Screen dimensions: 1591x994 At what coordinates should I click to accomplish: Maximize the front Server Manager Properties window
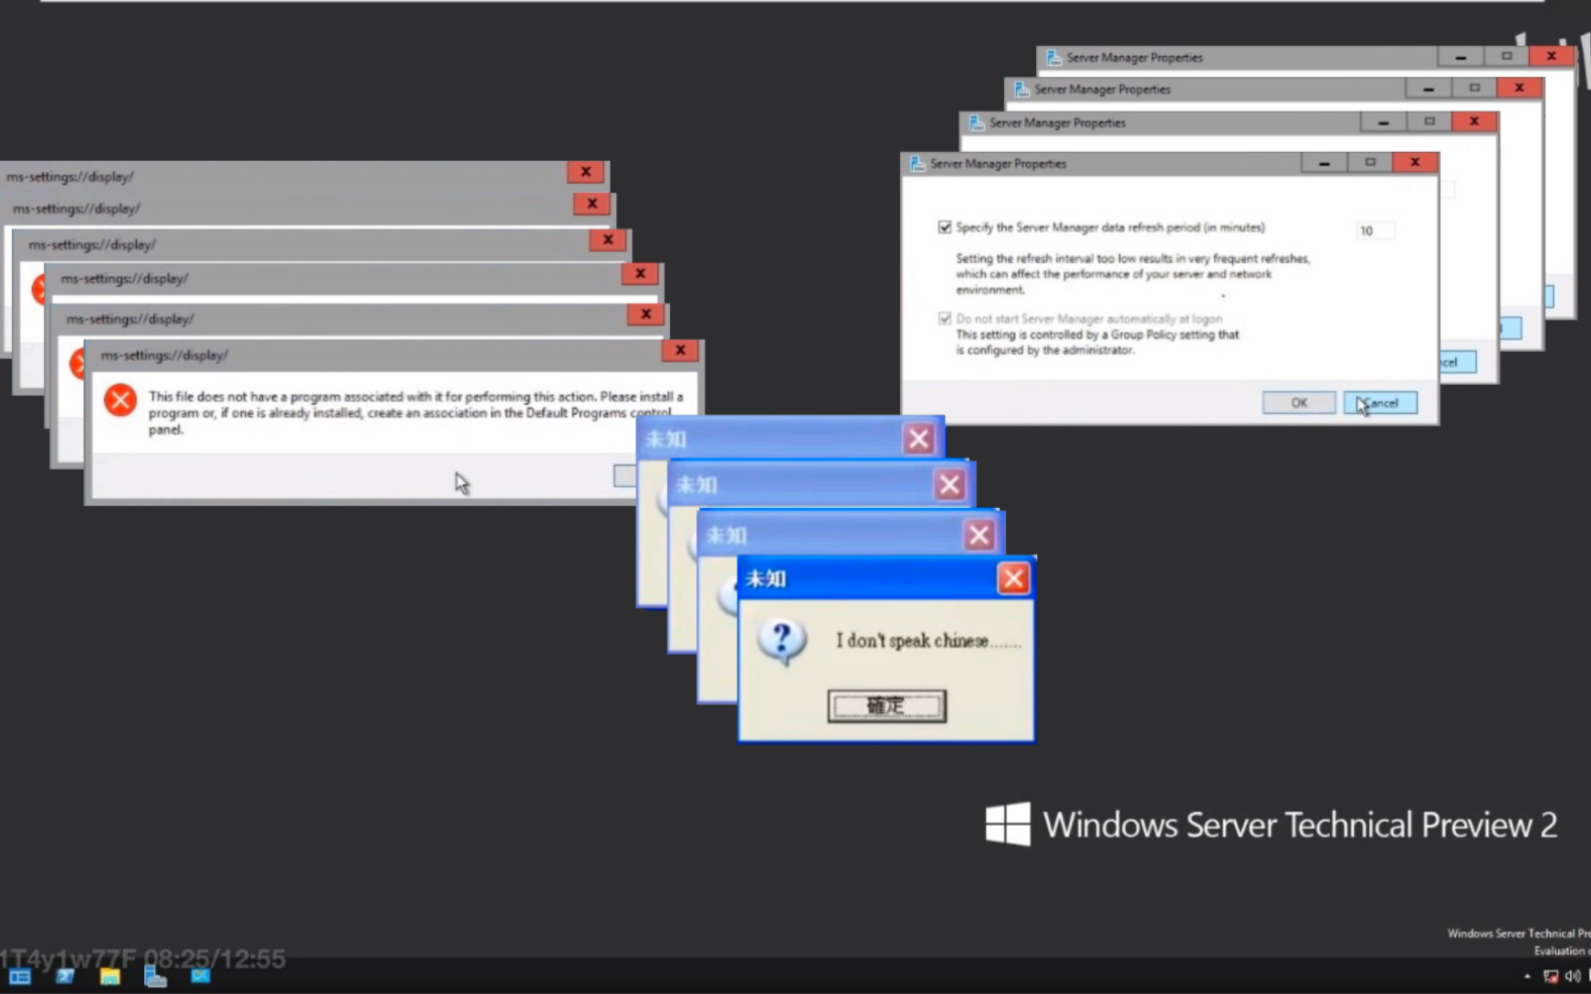tap(1370, 162)
